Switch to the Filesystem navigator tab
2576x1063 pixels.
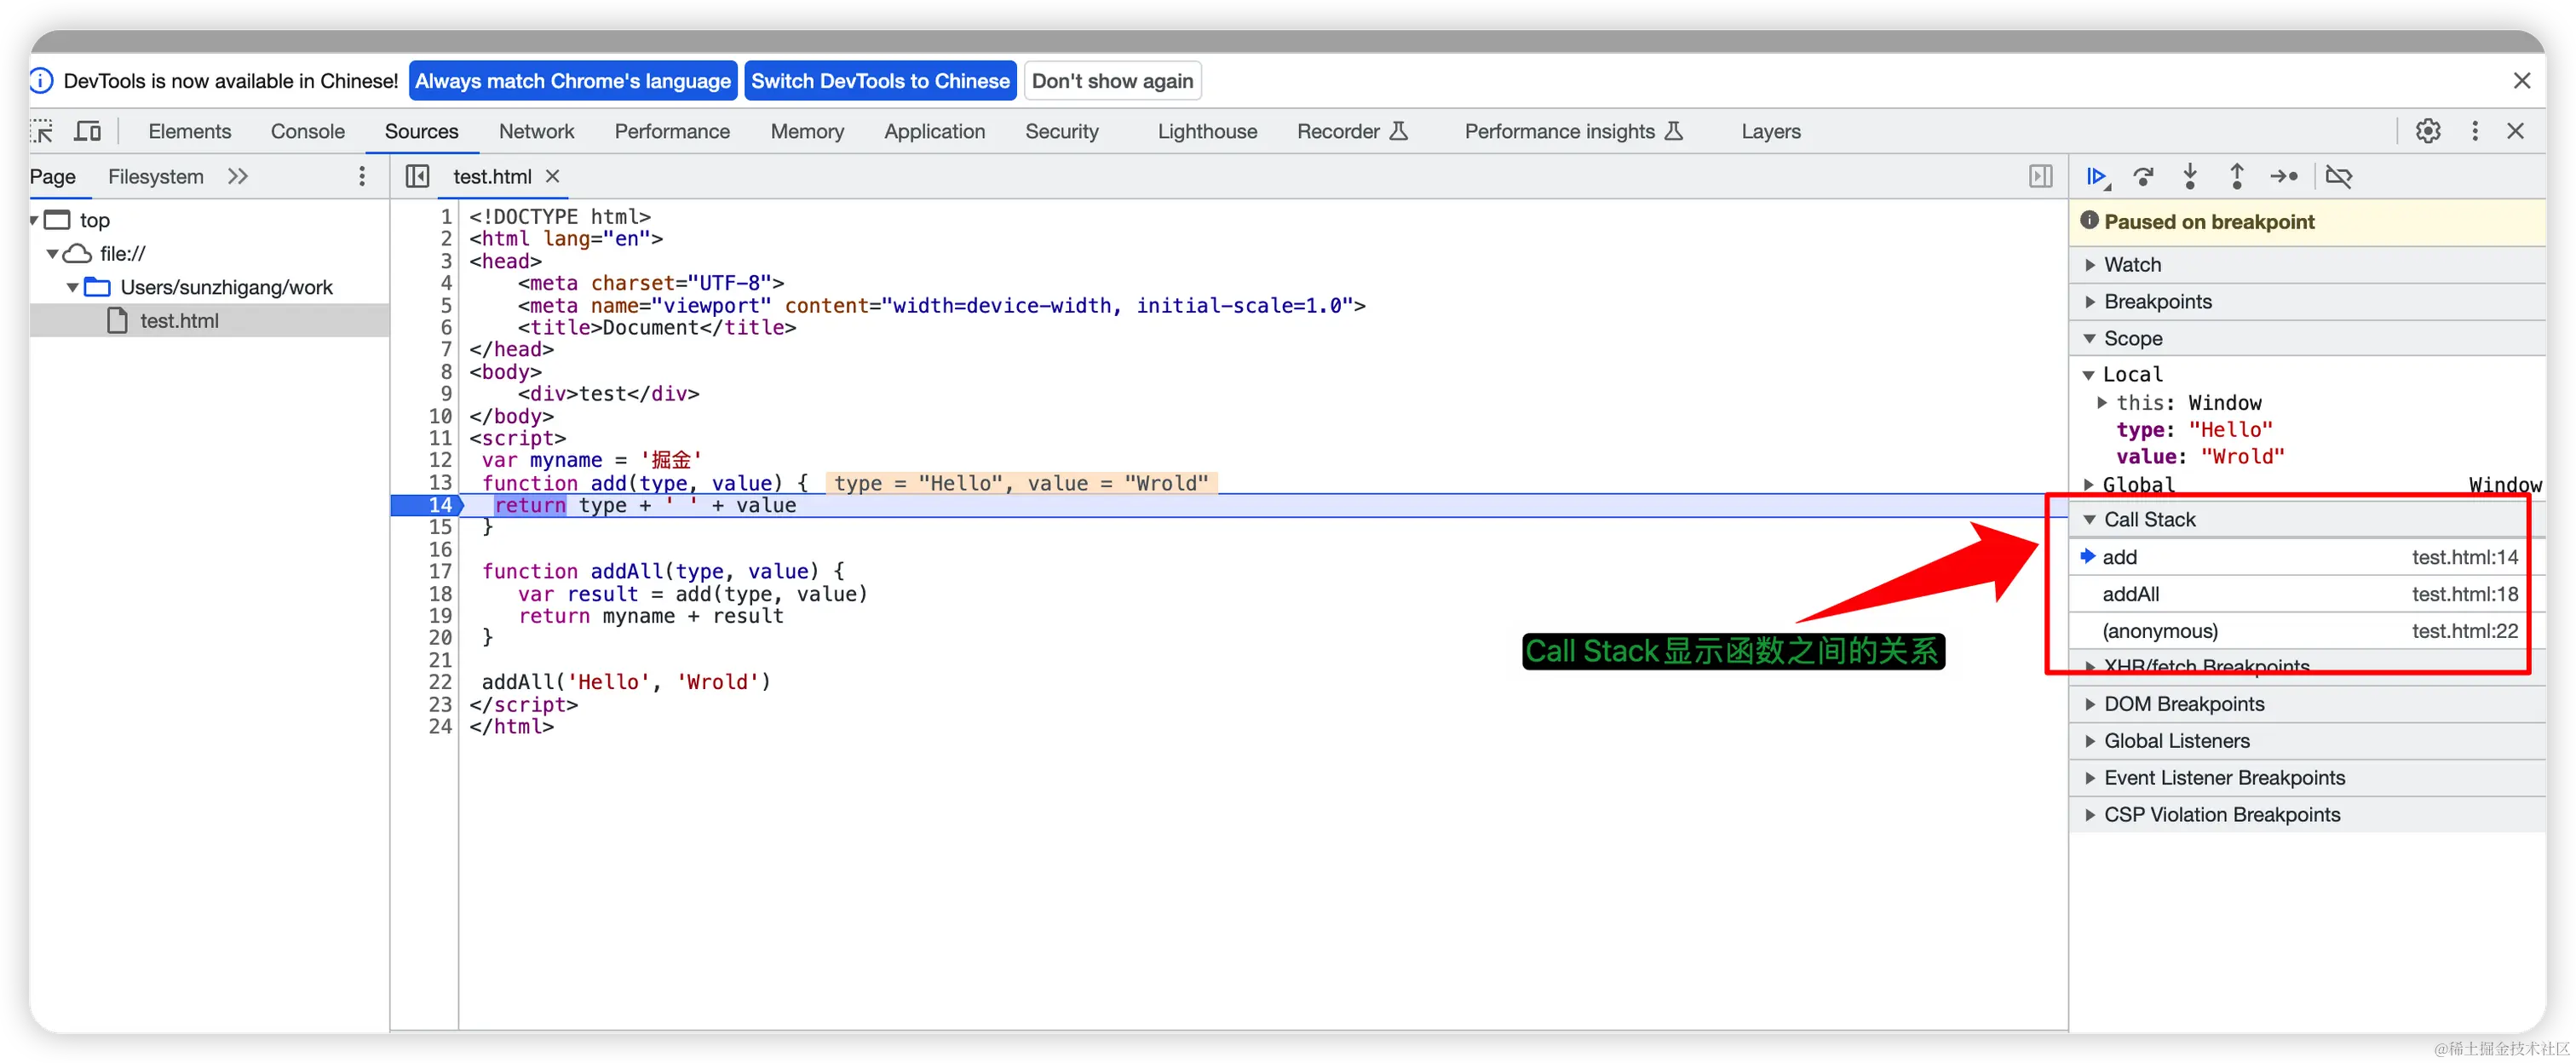(x=155, y=177)
